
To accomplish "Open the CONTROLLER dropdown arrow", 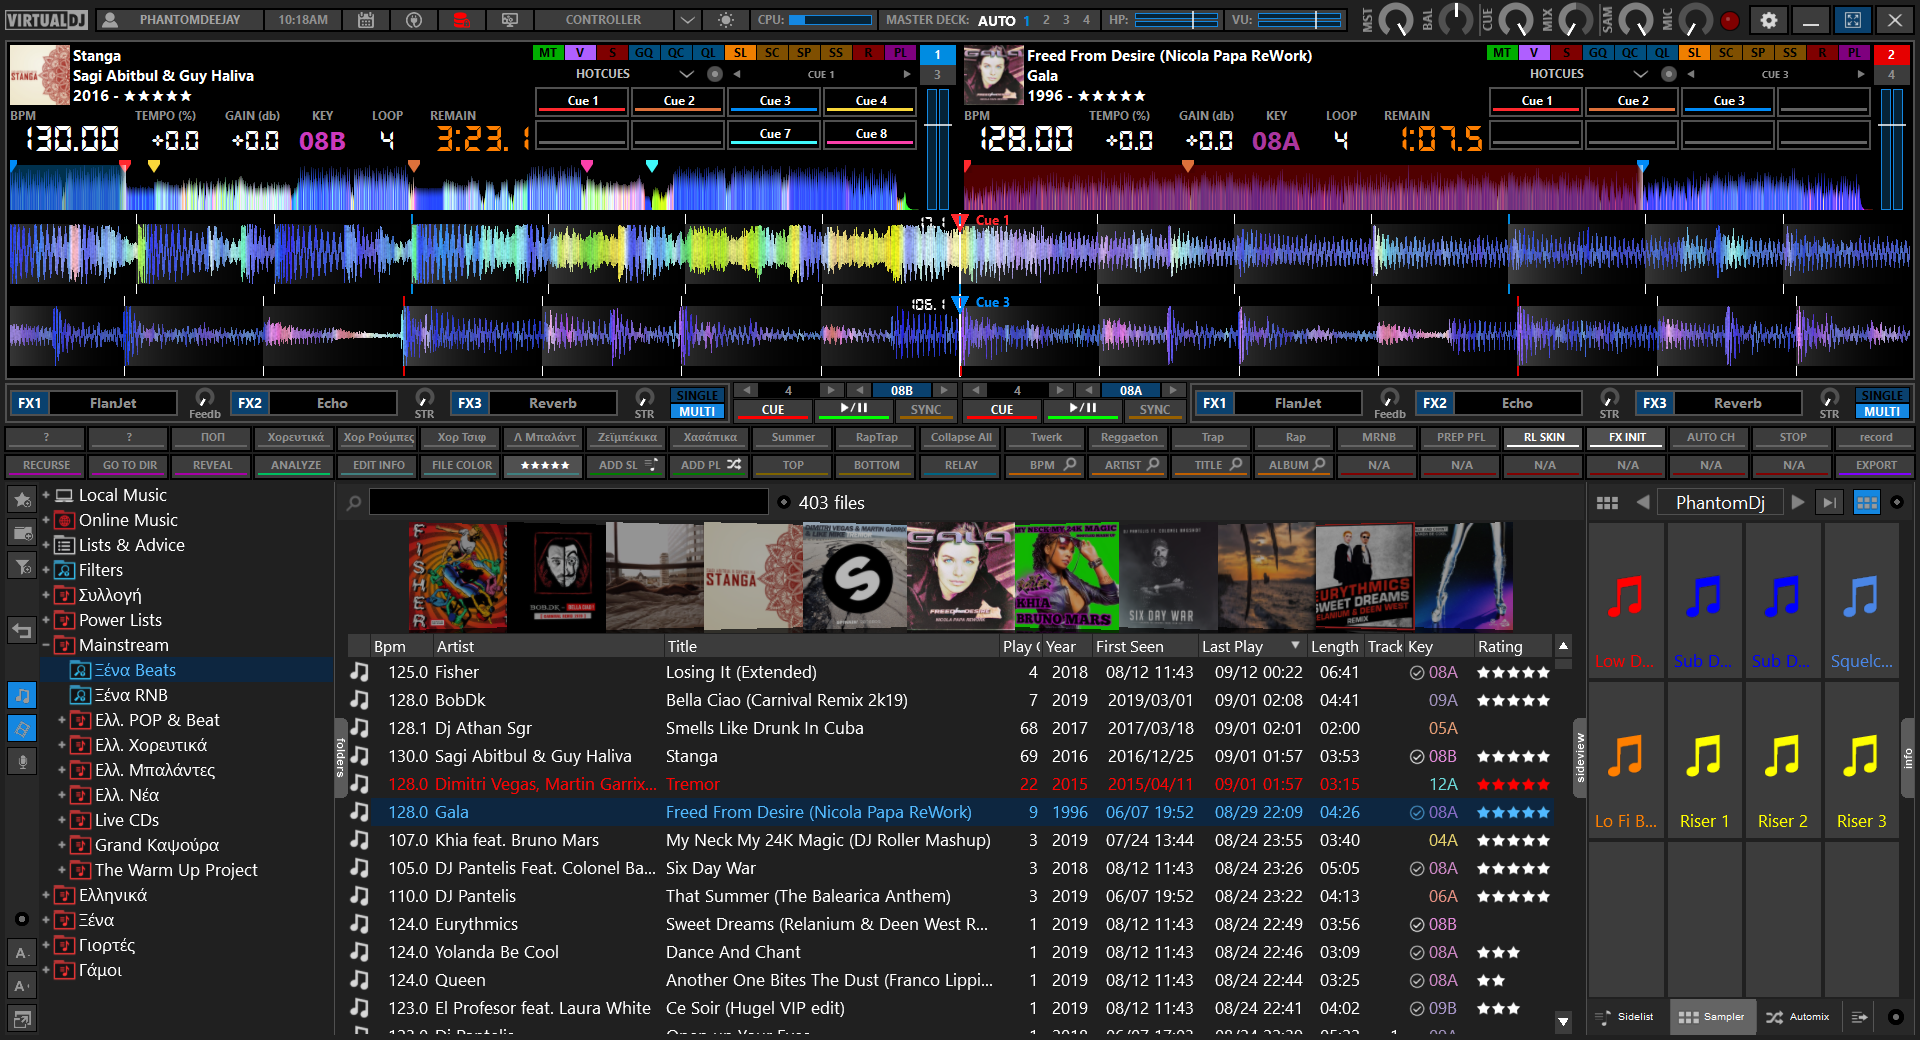I will tap(686, 20).
